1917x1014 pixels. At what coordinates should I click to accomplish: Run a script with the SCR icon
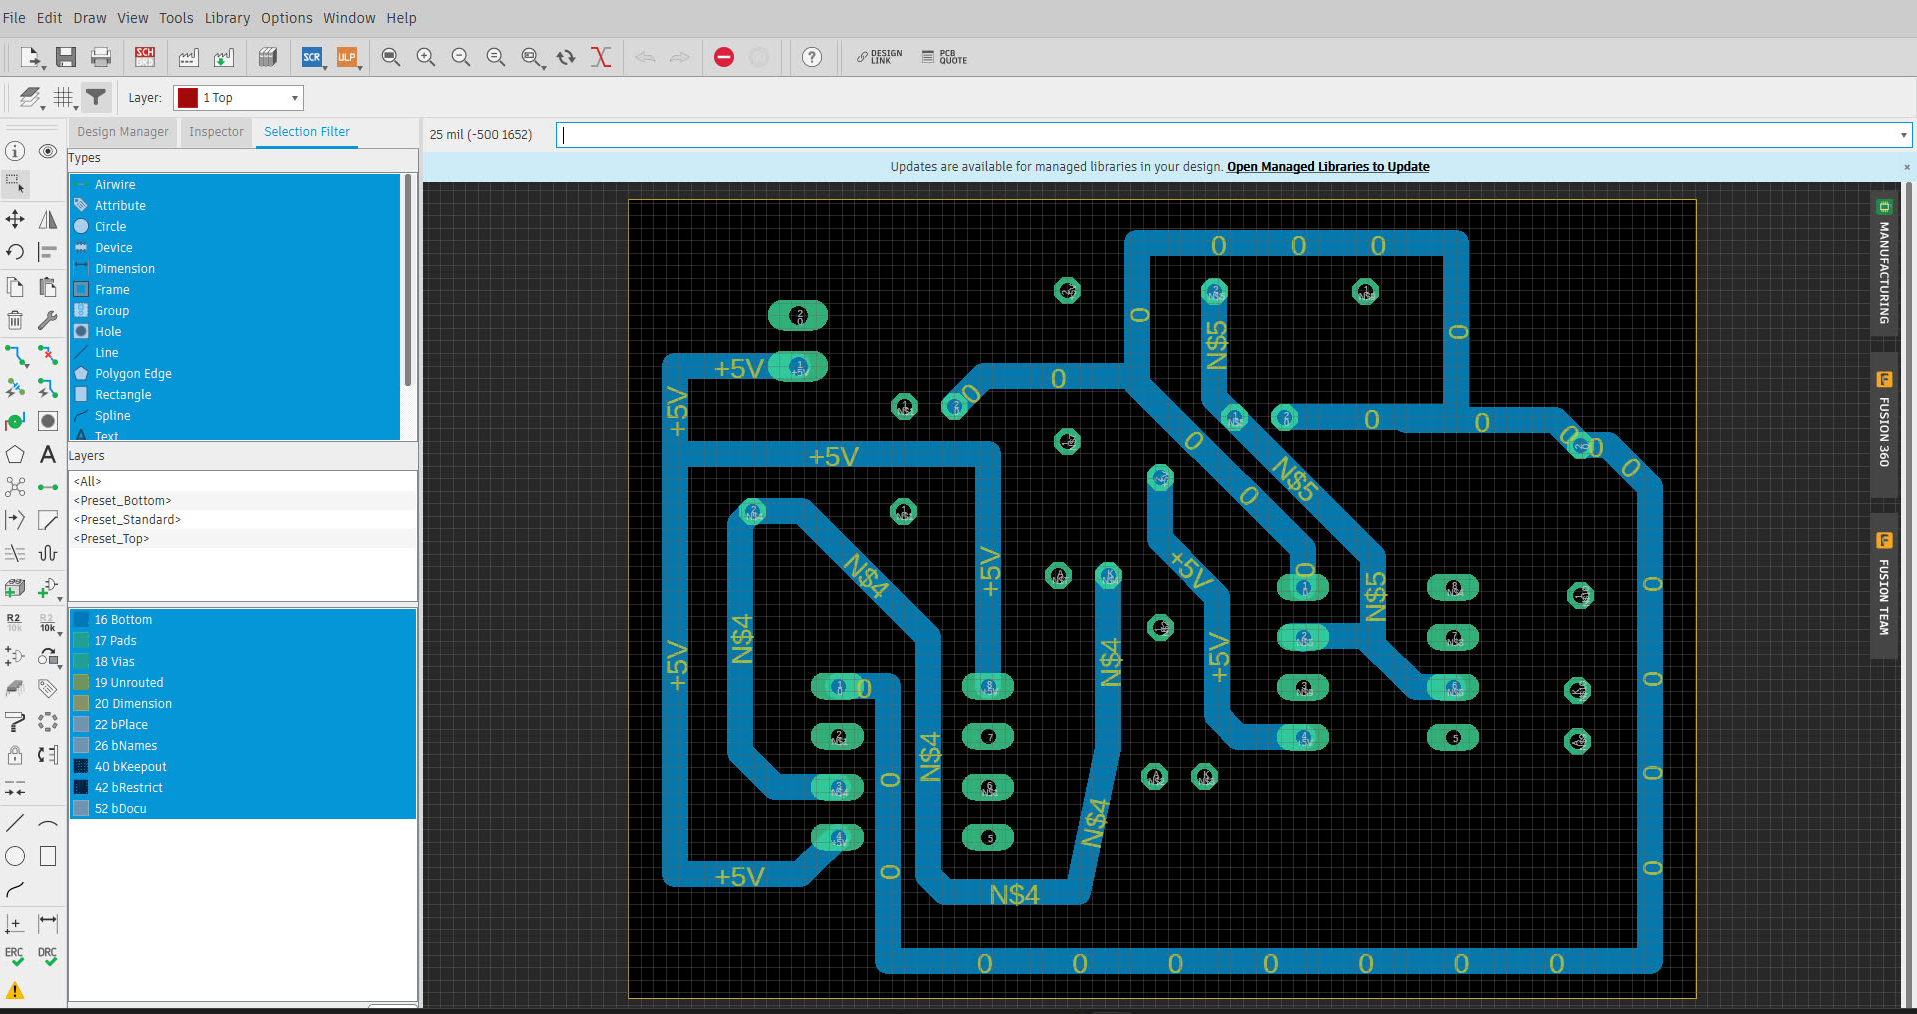312,57
